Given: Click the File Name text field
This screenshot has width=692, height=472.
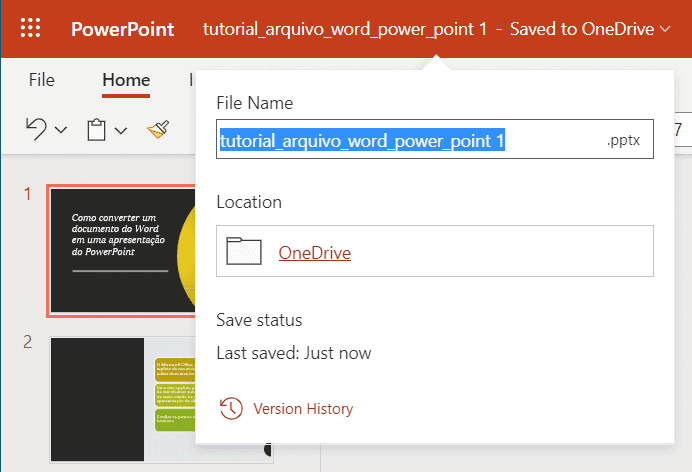Looking at the screenshot, I should (x=435, y=139).
